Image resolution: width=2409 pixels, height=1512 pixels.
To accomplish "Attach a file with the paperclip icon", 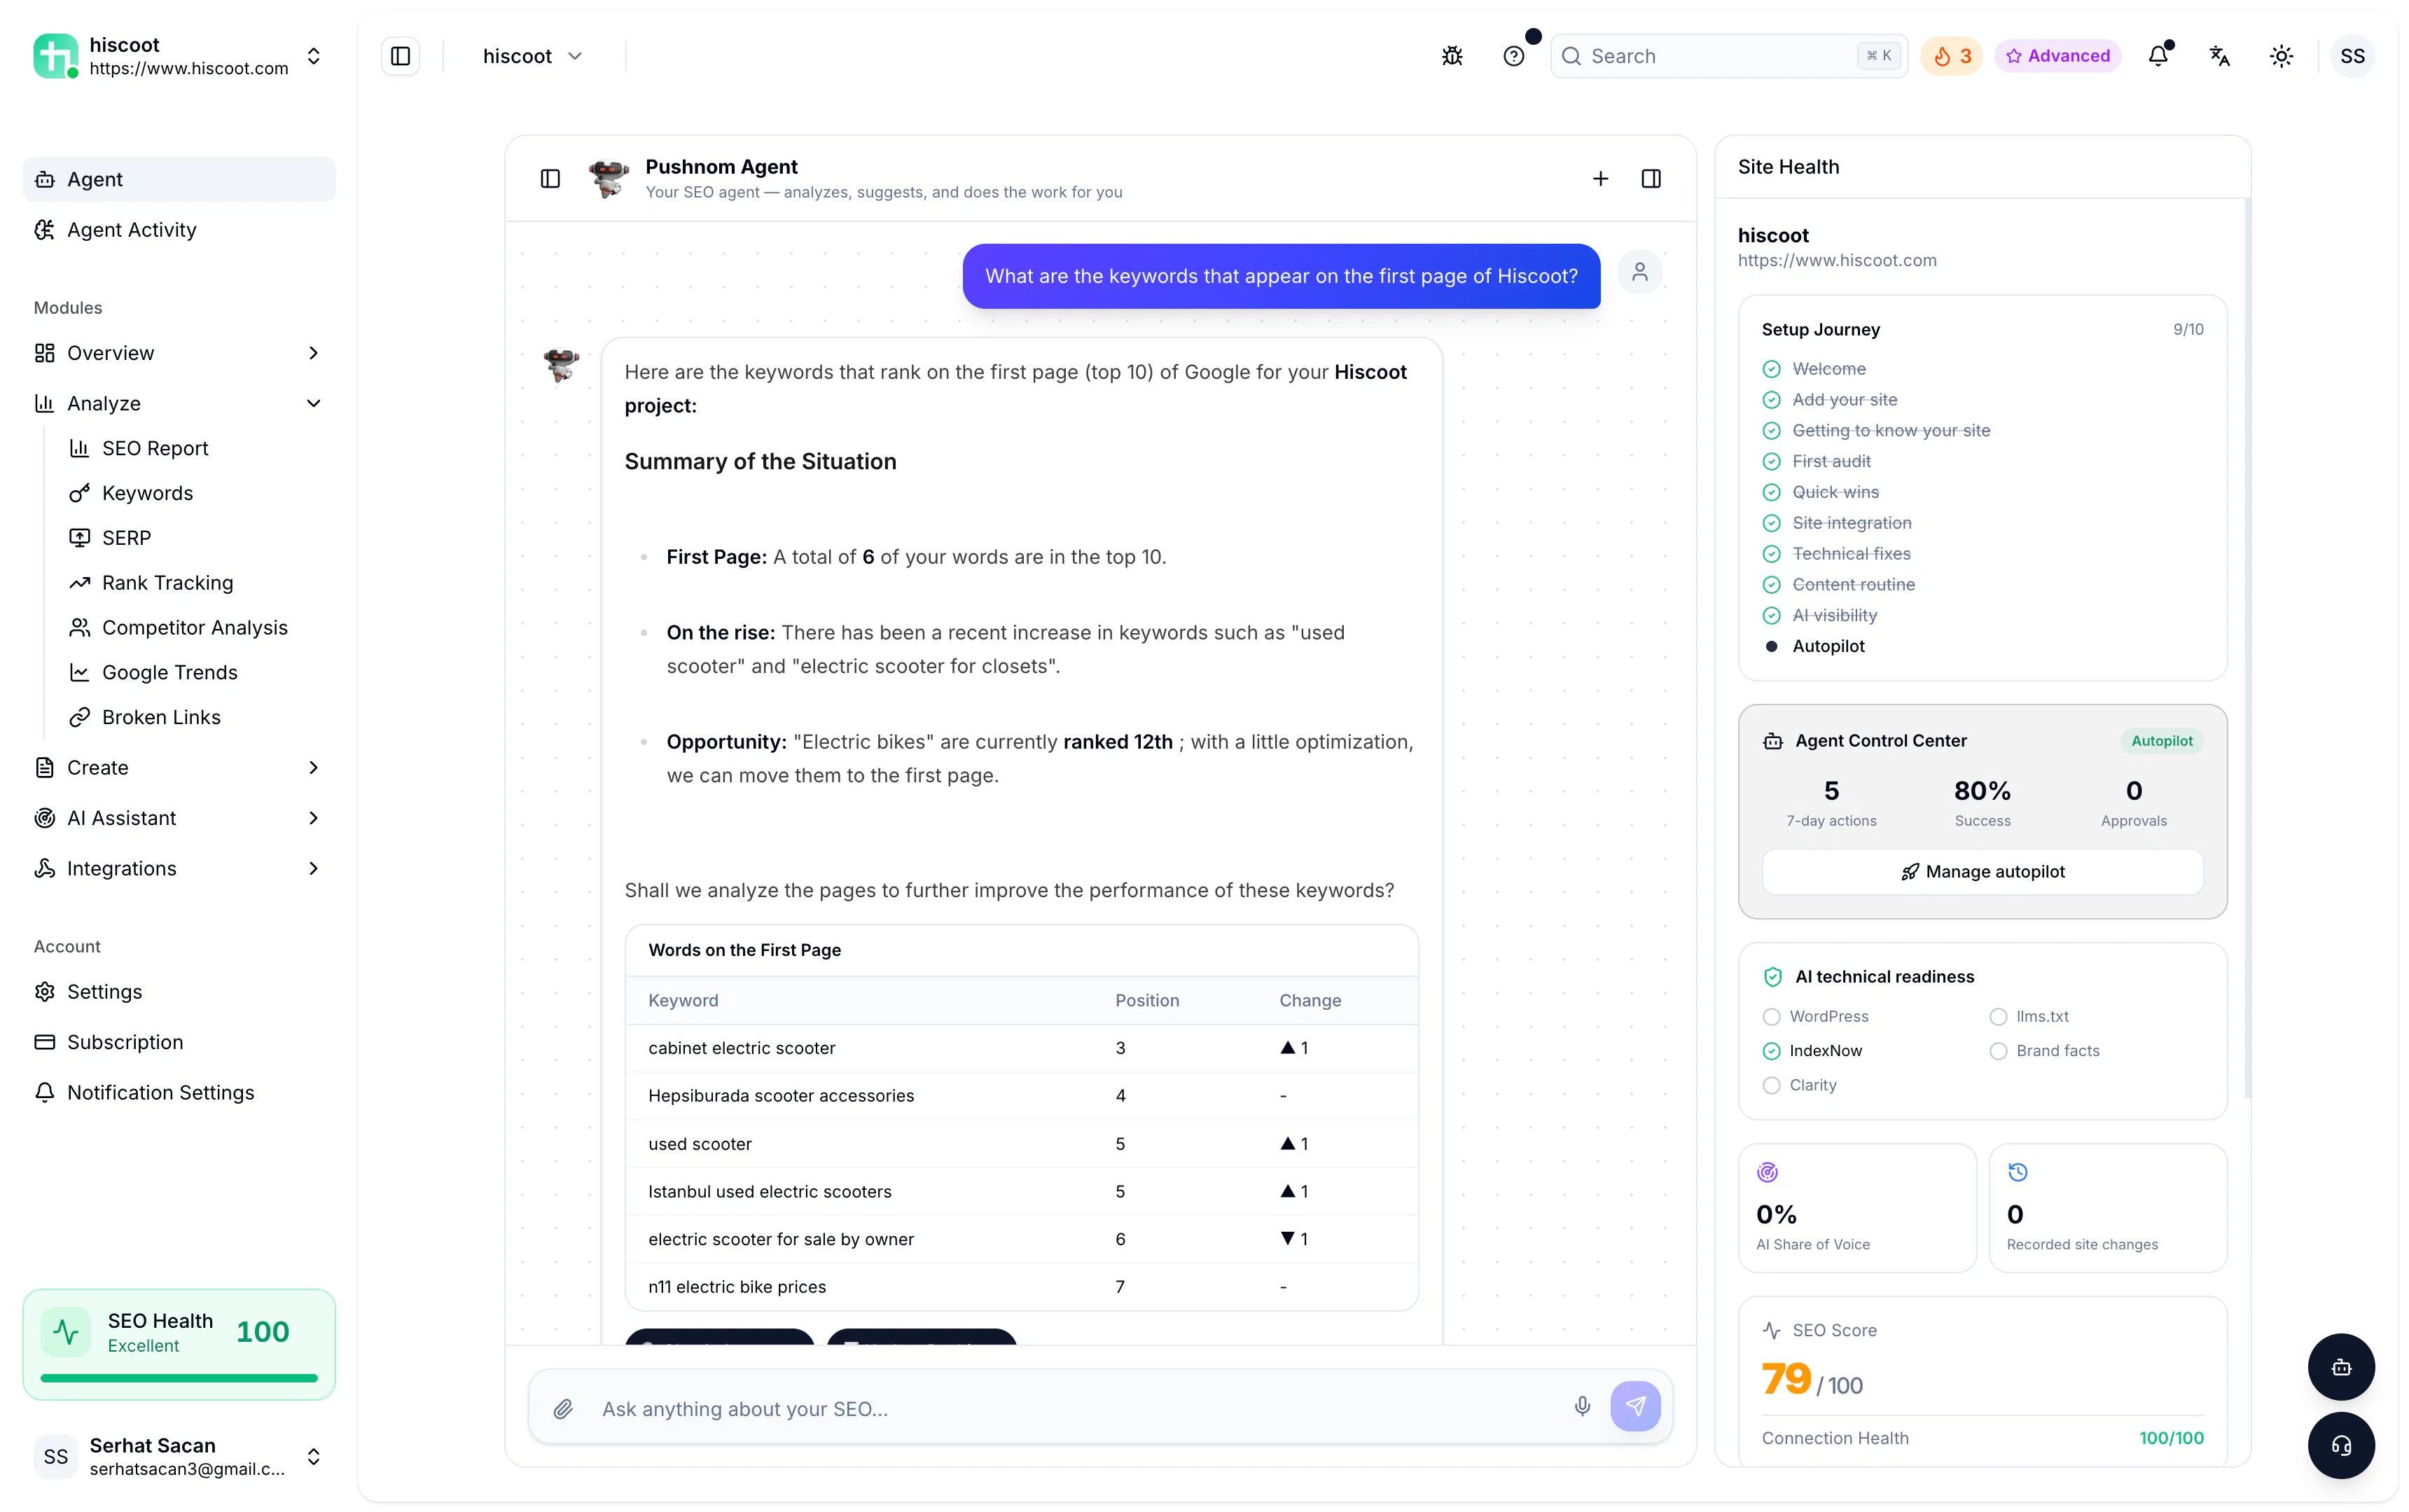I will tap(563, 1408).
